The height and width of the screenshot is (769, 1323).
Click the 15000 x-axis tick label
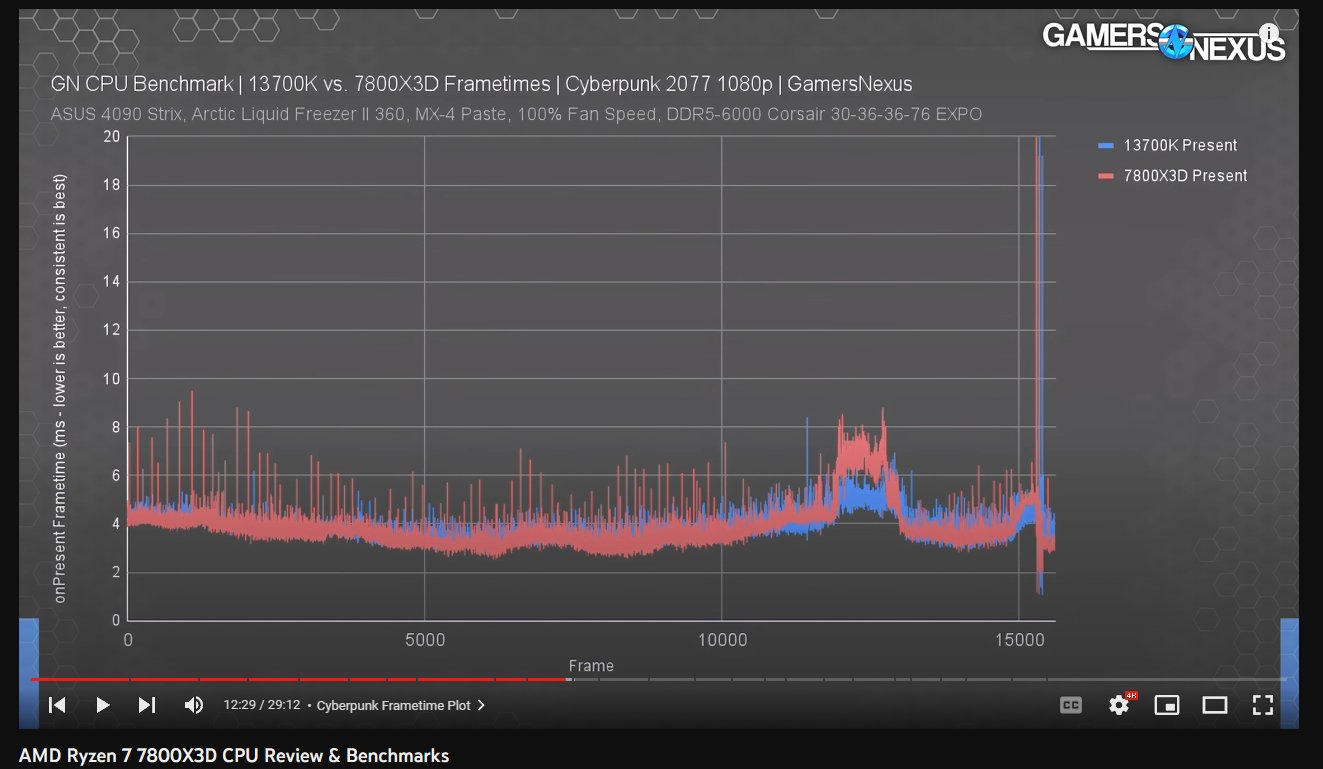(1018, 640)
